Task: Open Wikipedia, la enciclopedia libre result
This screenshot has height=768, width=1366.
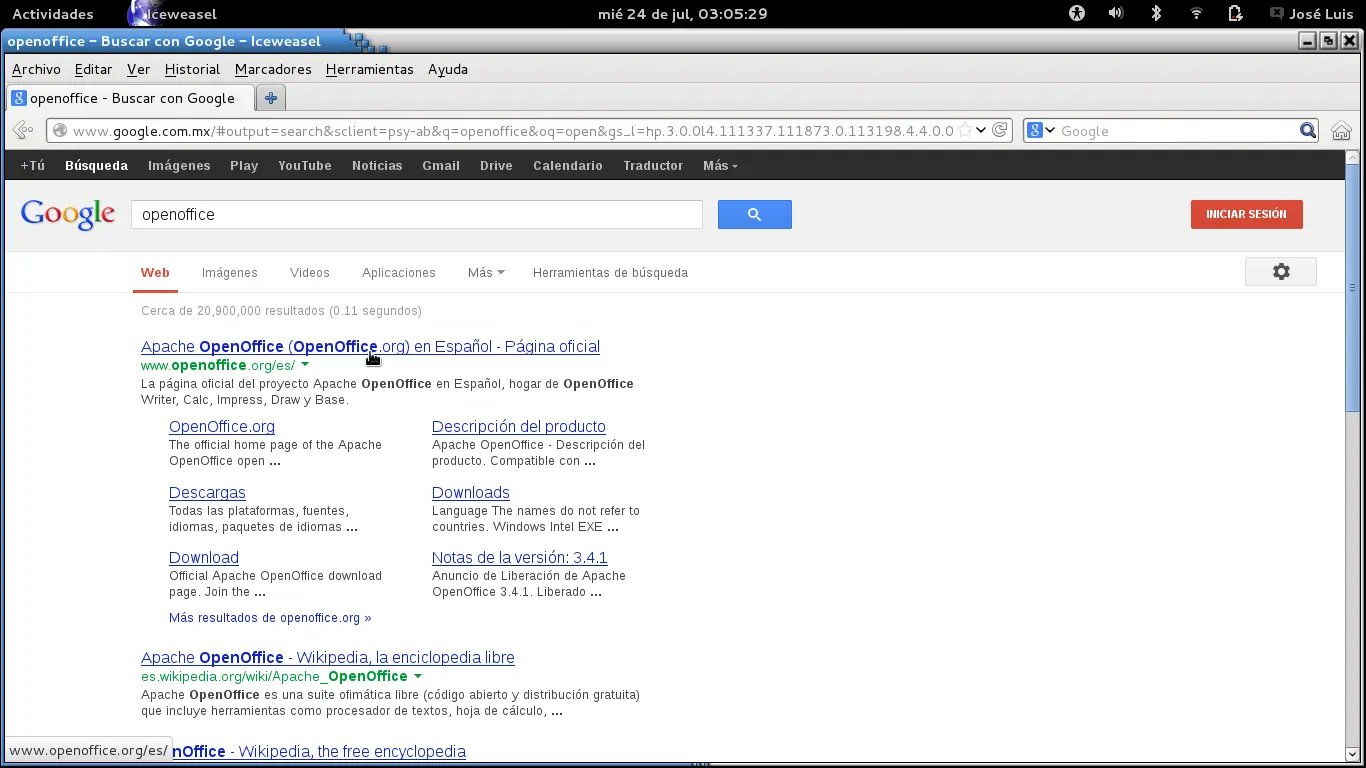Action: (328, 657)
